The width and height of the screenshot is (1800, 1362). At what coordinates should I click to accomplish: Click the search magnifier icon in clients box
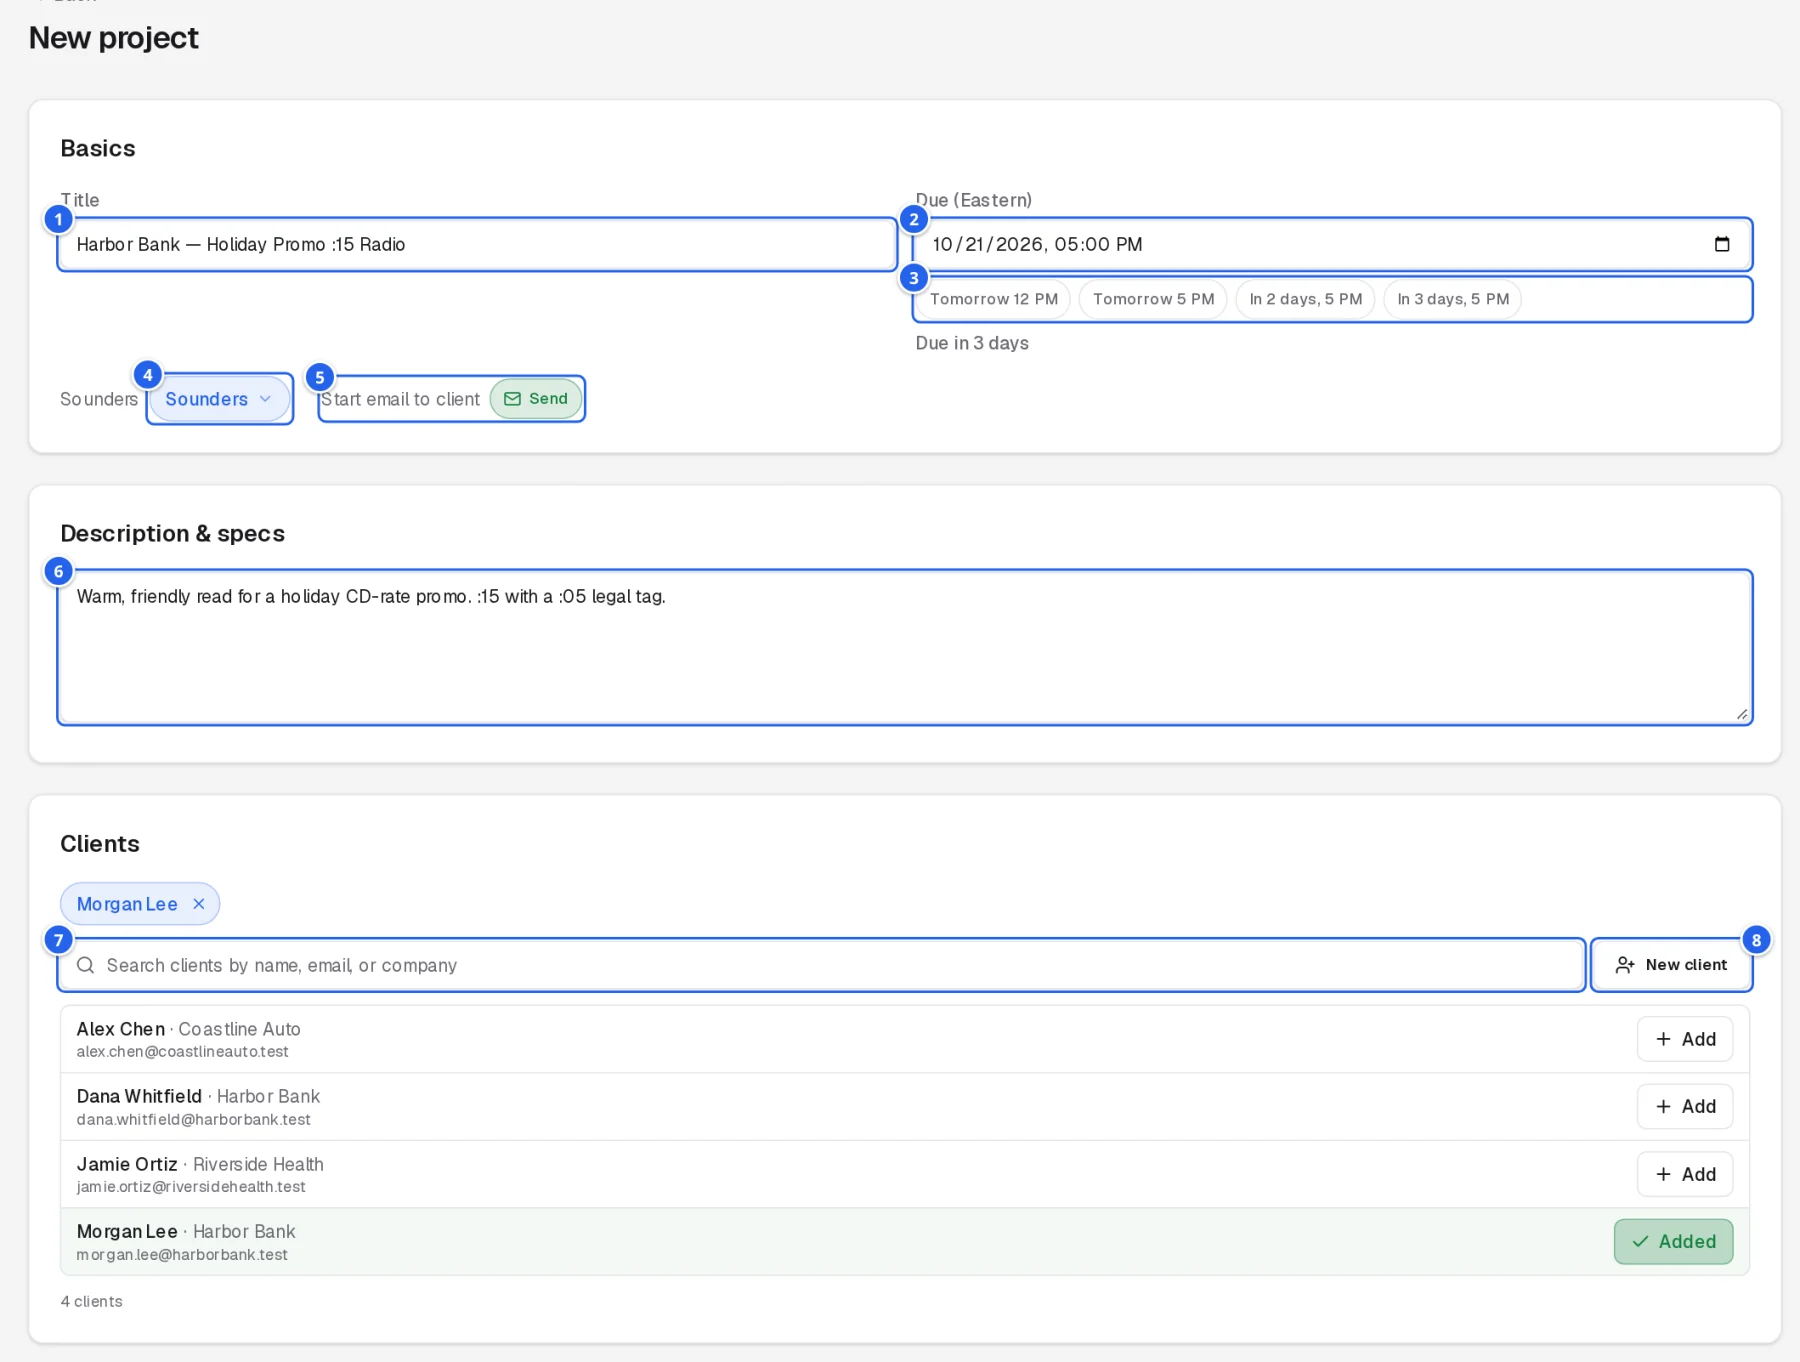86,965
